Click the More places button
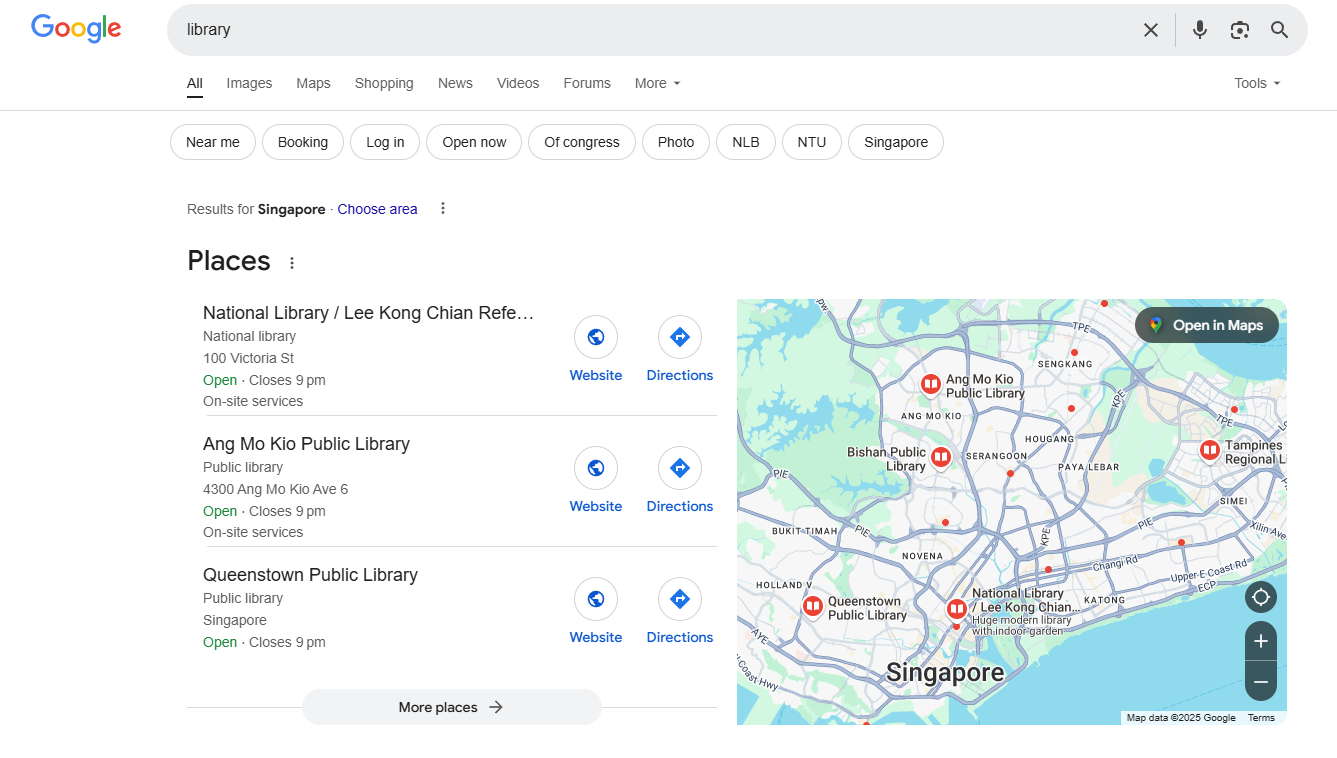 (452, 707)
